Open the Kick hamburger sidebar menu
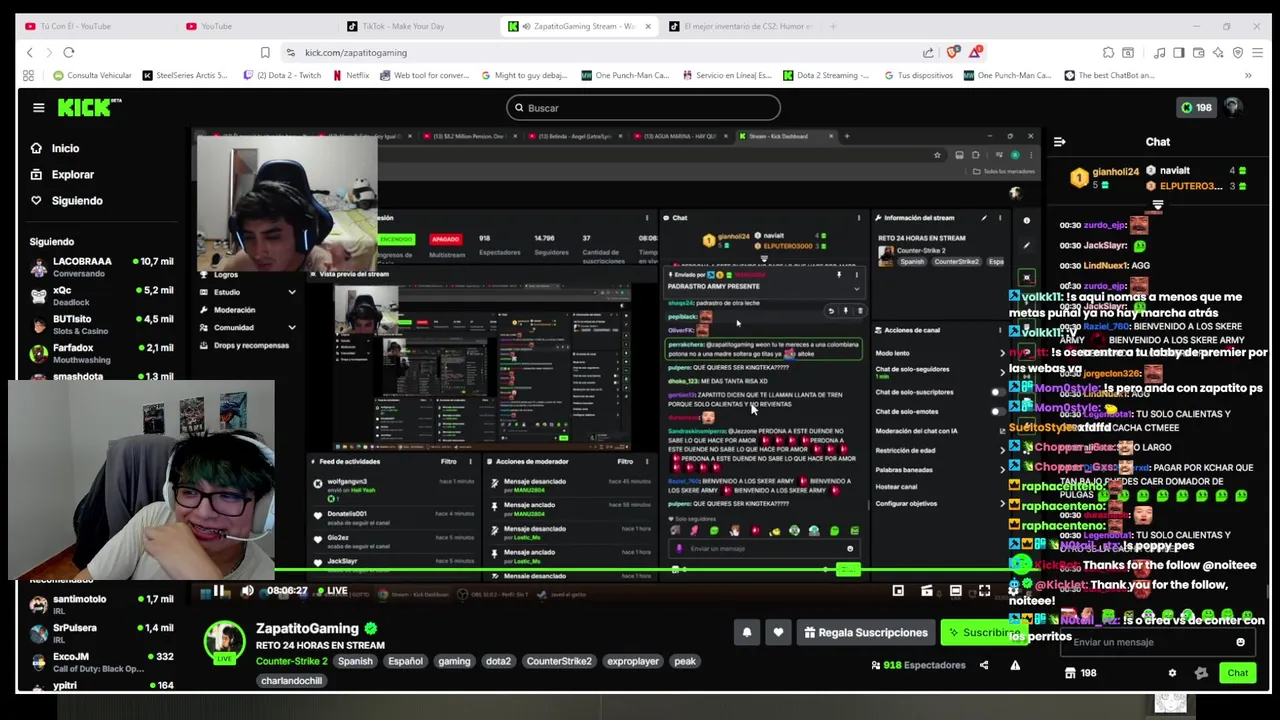The image size is (1280, 720). (x=38, y=108)
